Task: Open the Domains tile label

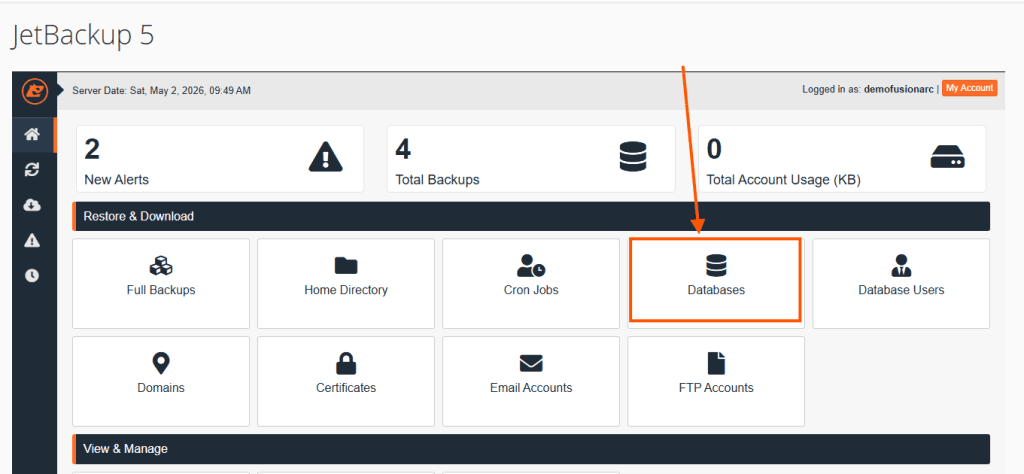Action: [161, 388]
